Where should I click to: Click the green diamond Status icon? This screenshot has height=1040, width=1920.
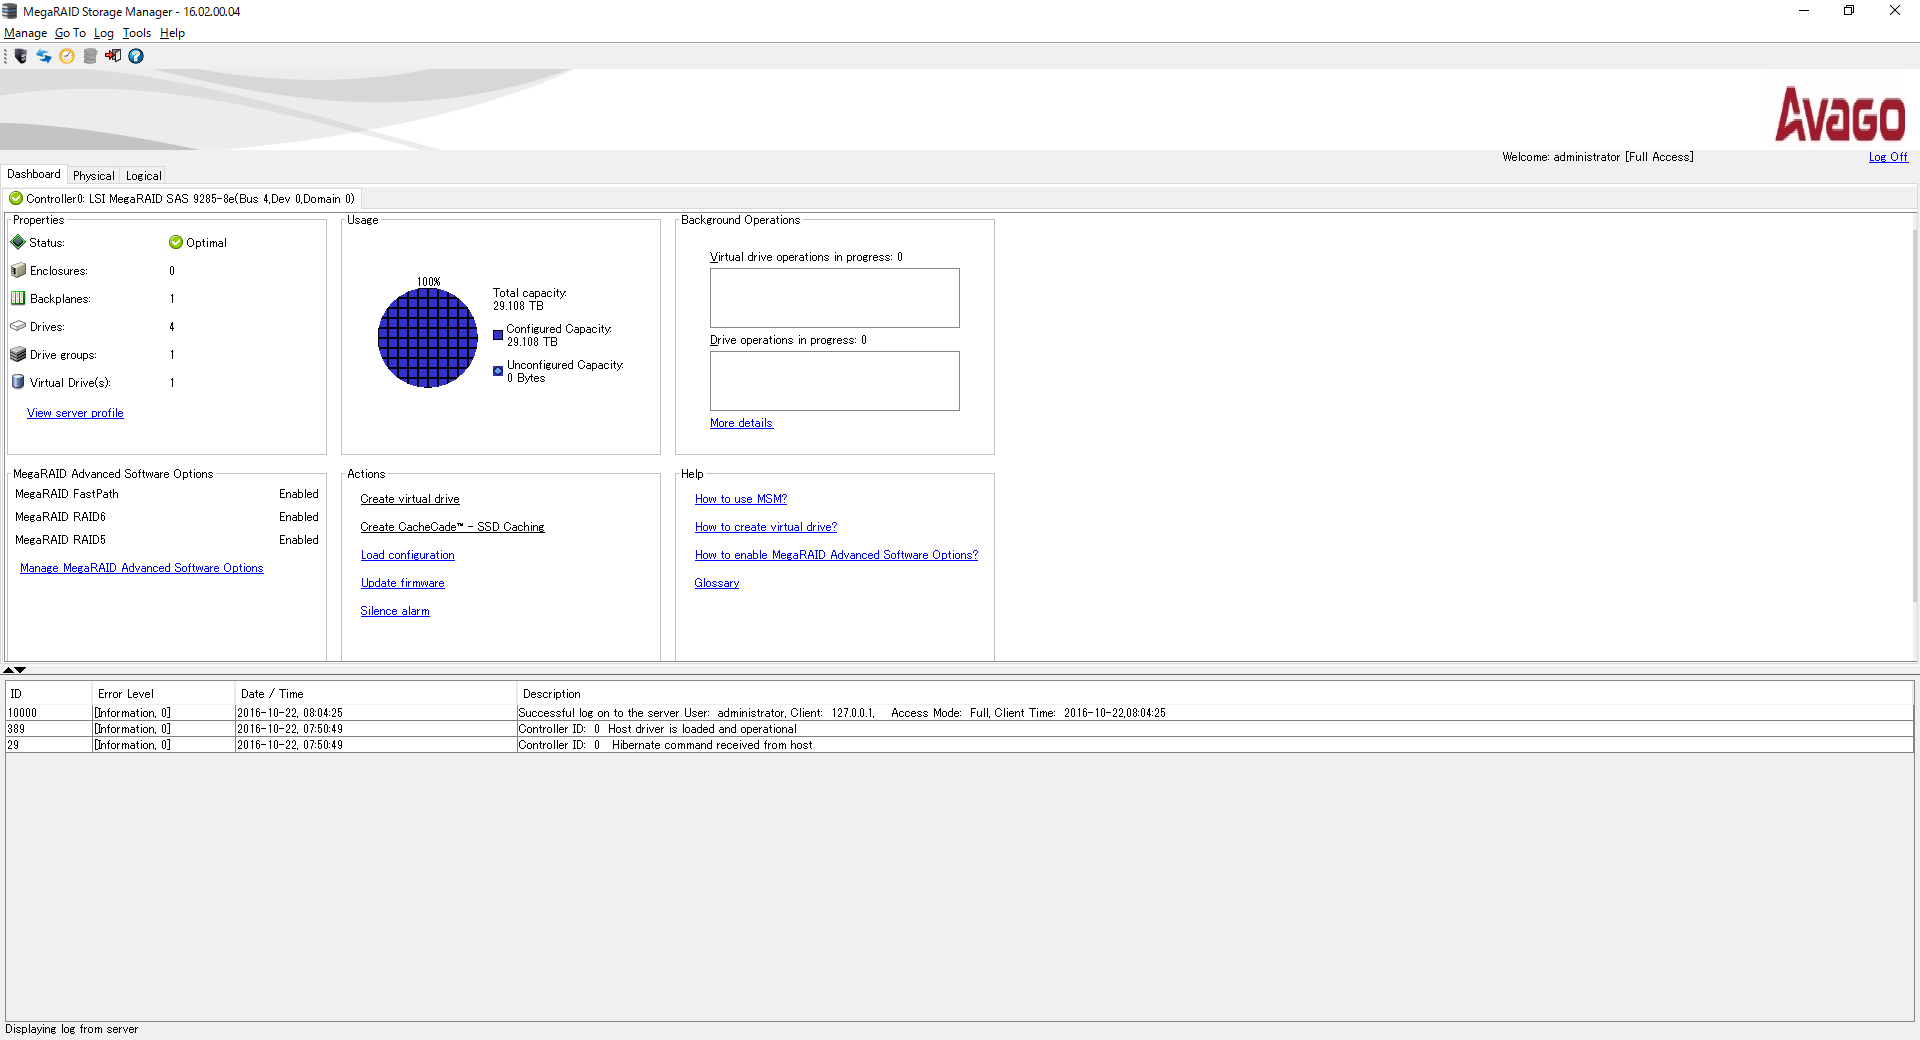[x=18, y=242]
